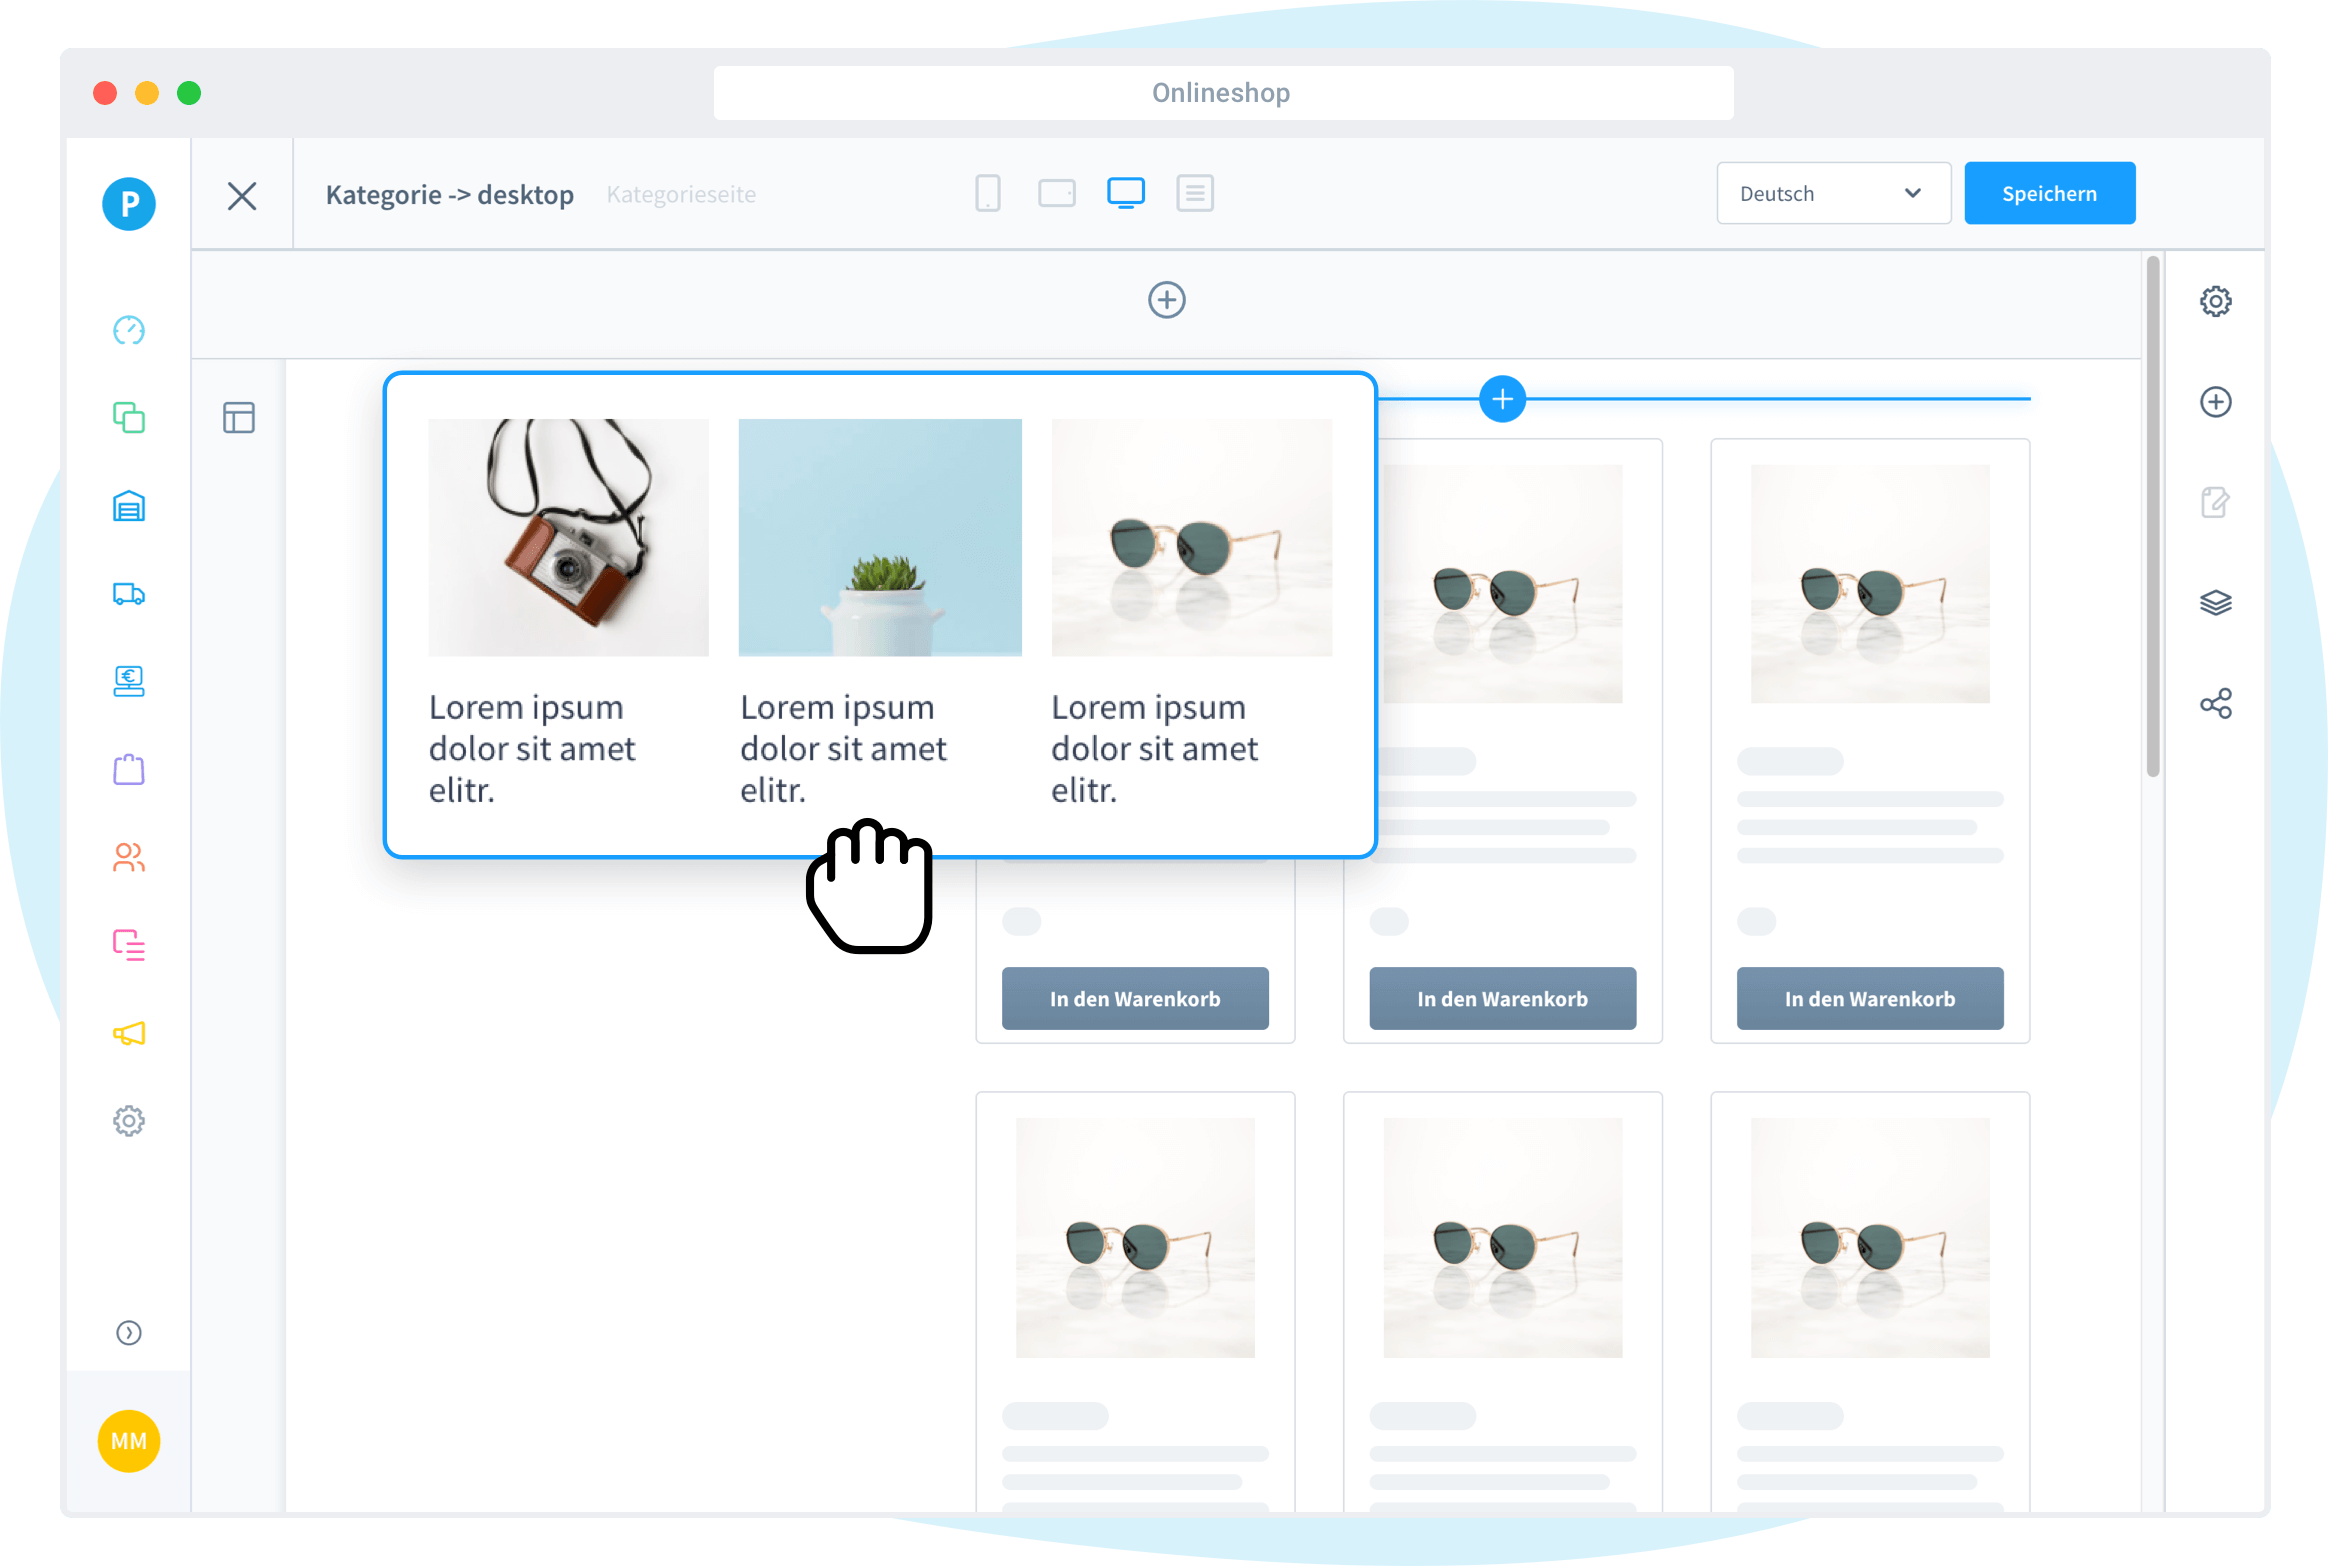Switch to mobile phone viewport
Screen dimensions: 2328x1566
click(988, 193)
